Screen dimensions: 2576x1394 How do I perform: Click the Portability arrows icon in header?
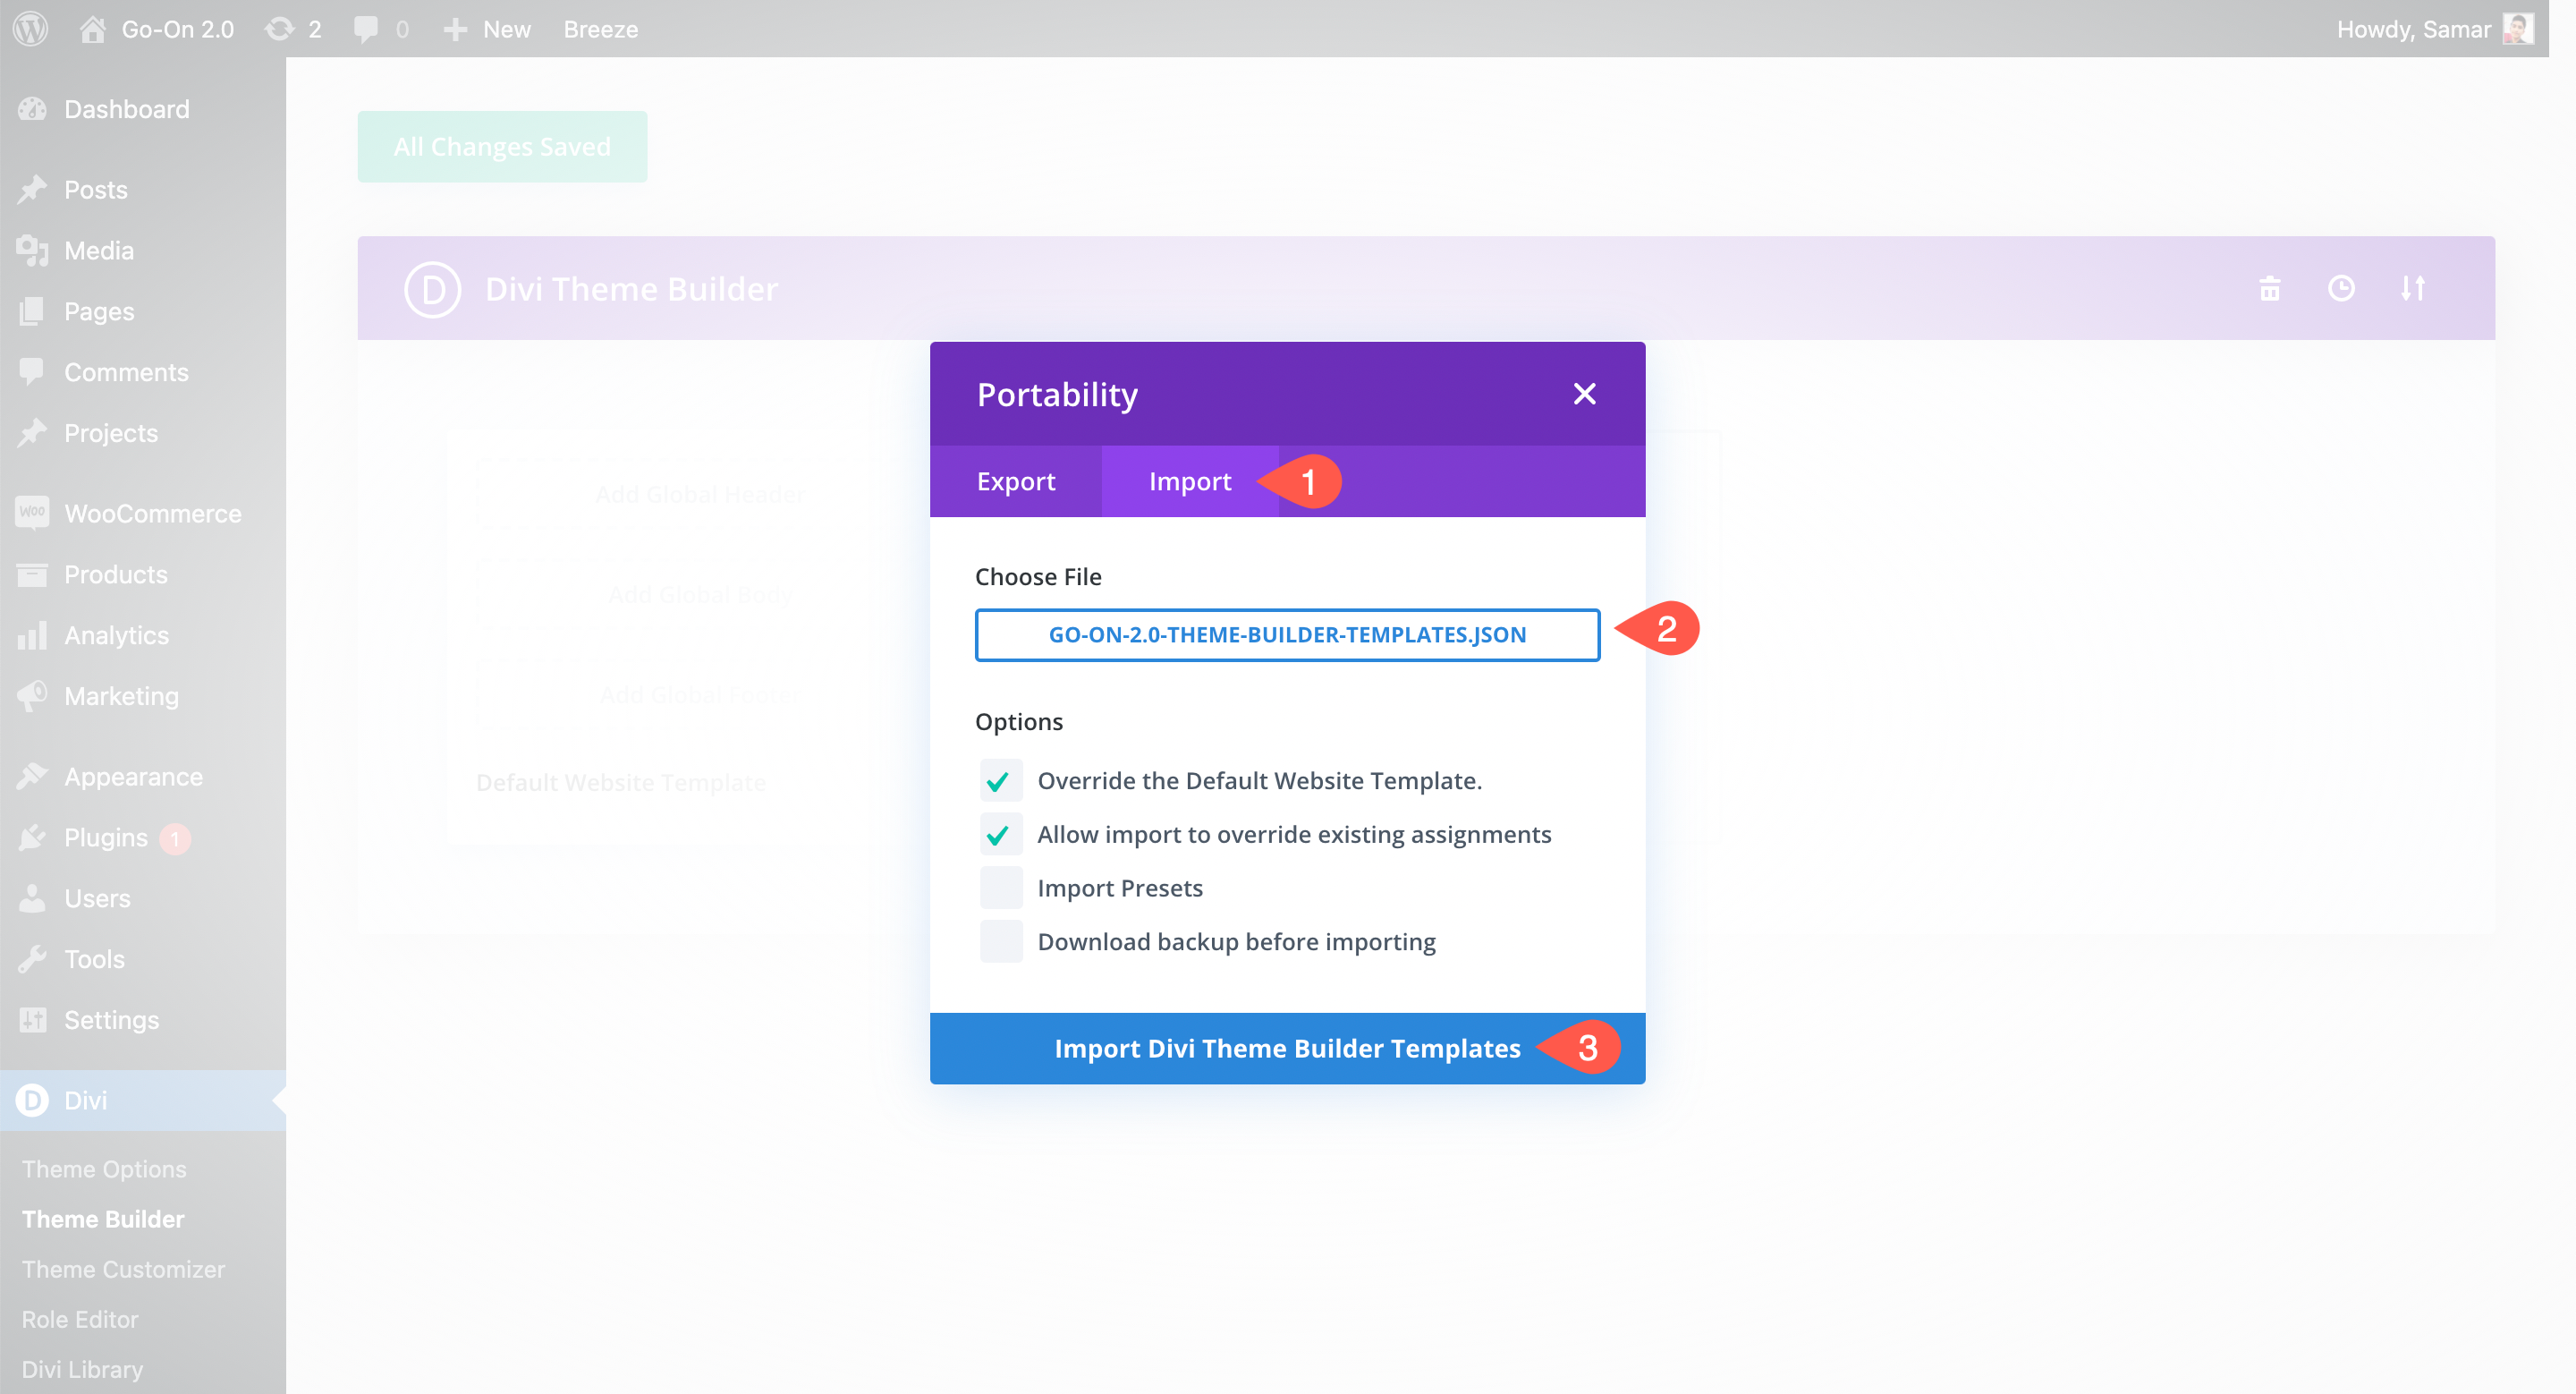click(2413, 288)
